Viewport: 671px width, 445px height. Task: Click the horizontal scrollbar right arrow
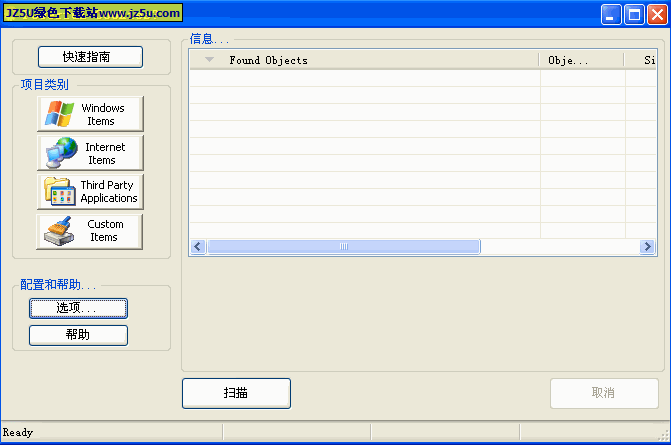click(x=647, y=246)
